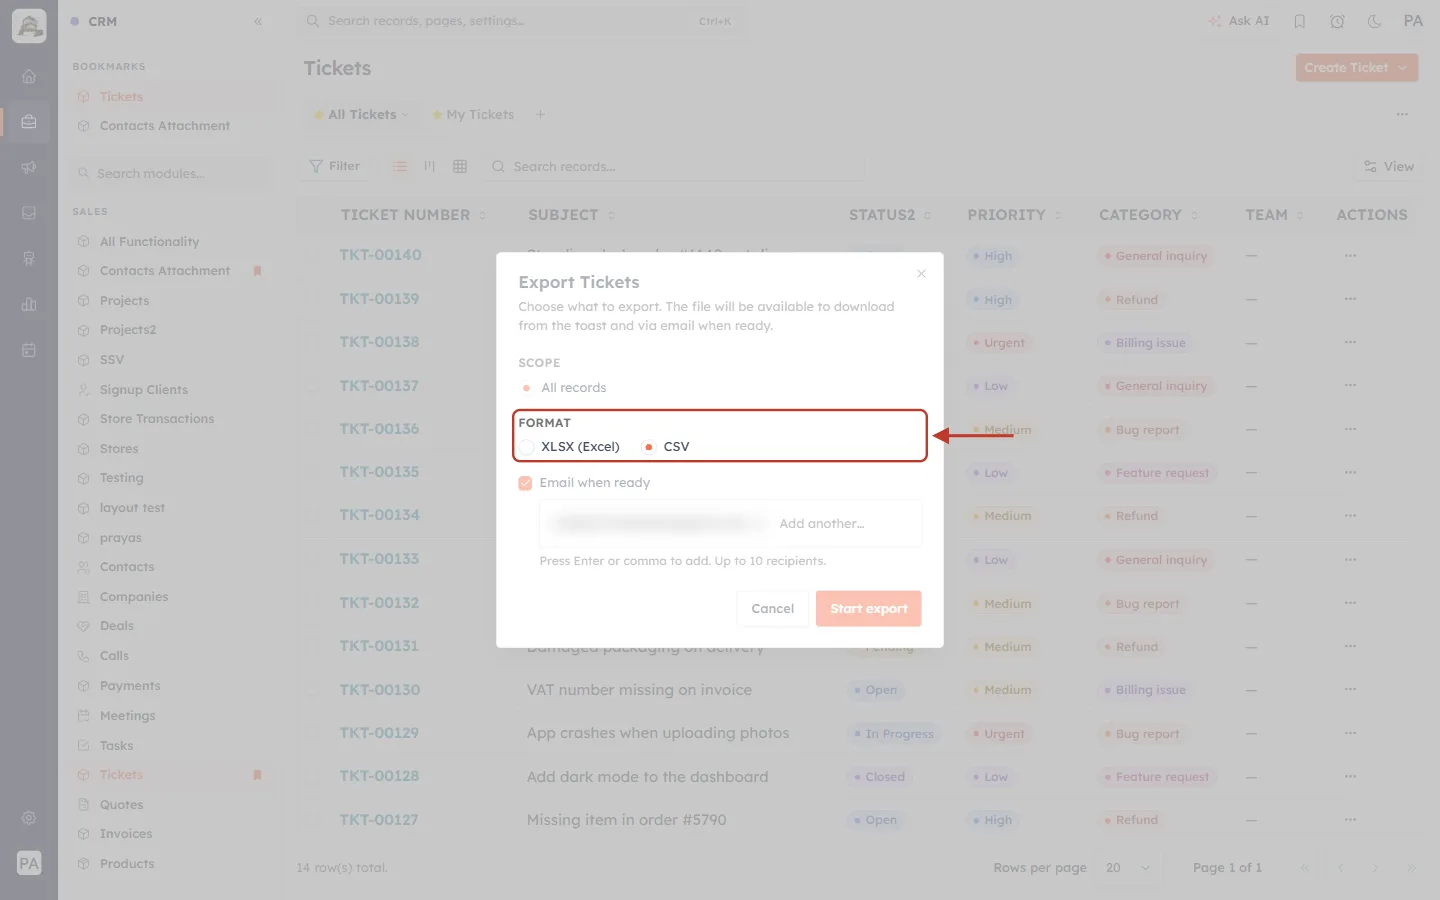1440x900 pixels.
Task: Switch to grid table view icon
Action: 460,166
